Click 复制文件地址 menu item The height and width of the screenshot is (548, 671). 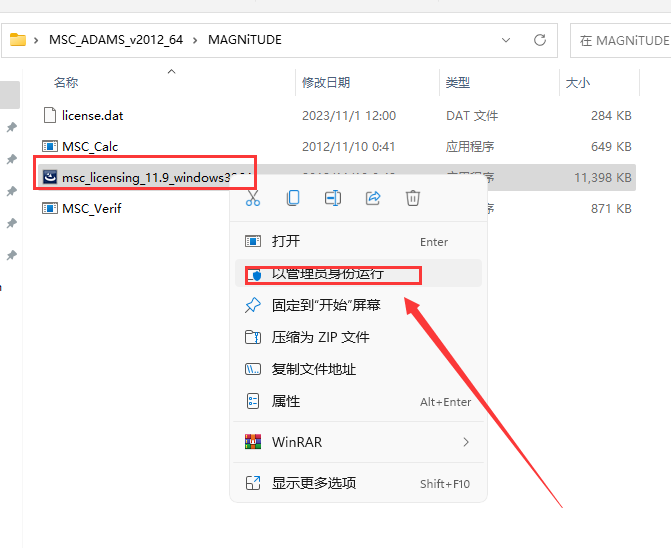click(358, 369)
